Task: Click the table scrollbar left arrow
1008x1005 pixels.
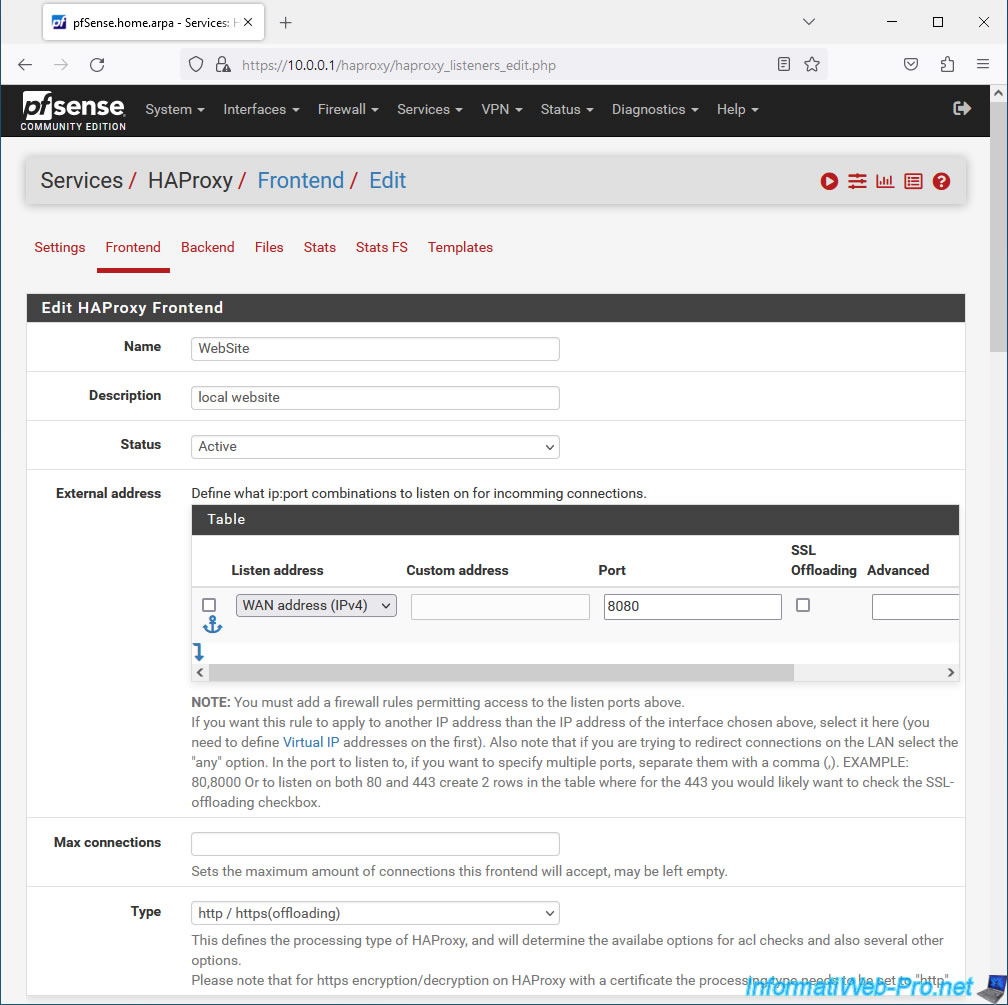Action: coord(200,673)
